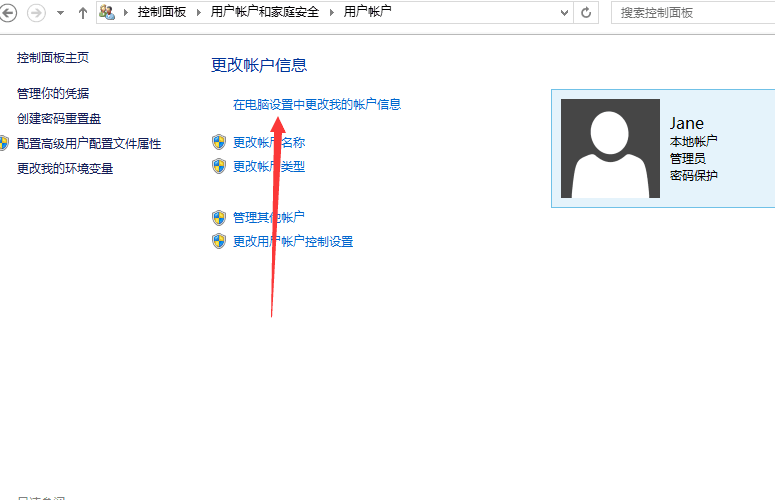Open 管理其他帐户 link
775x500 pixels.
click(x=268, y=217)
